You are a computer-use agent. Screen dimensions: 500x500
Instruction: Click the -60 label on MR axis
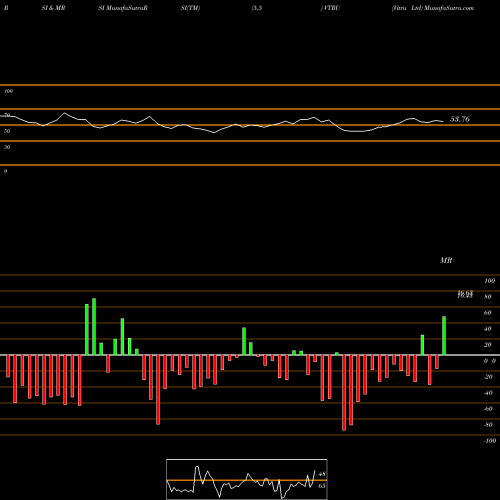point(488,409)
